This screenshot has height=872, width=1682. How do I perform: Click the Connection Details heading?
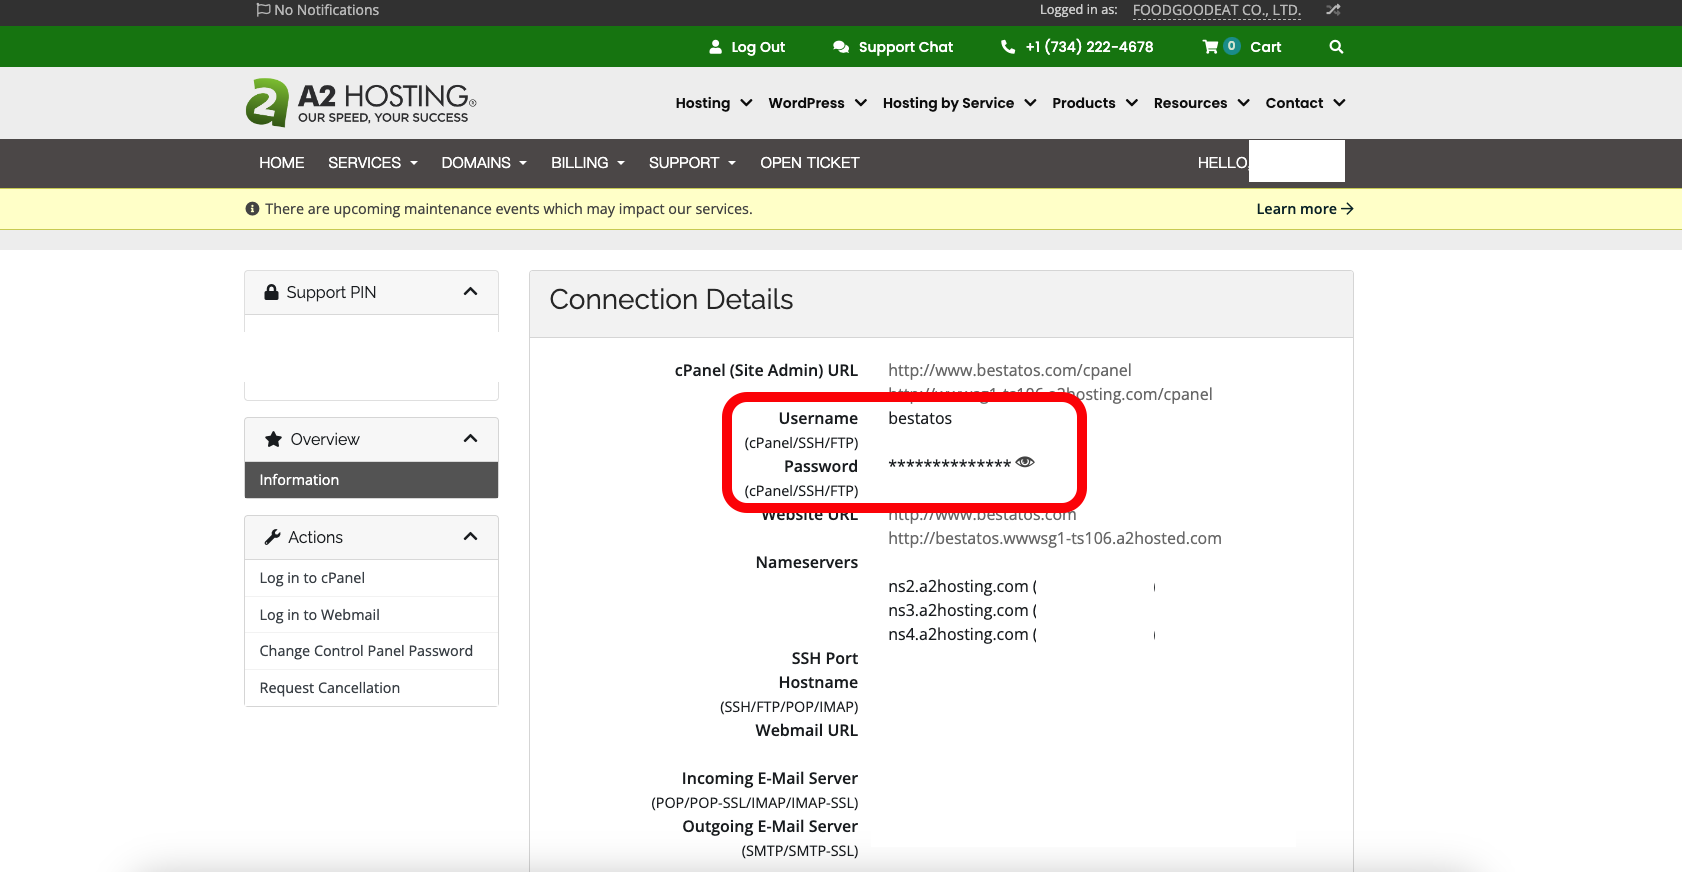coord(671,300)
